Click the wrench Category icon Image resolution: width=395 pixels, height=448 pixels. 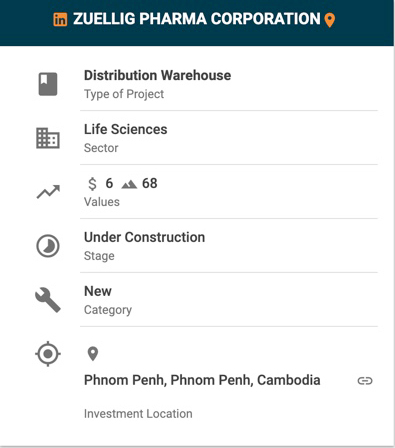tap(48, 300)
